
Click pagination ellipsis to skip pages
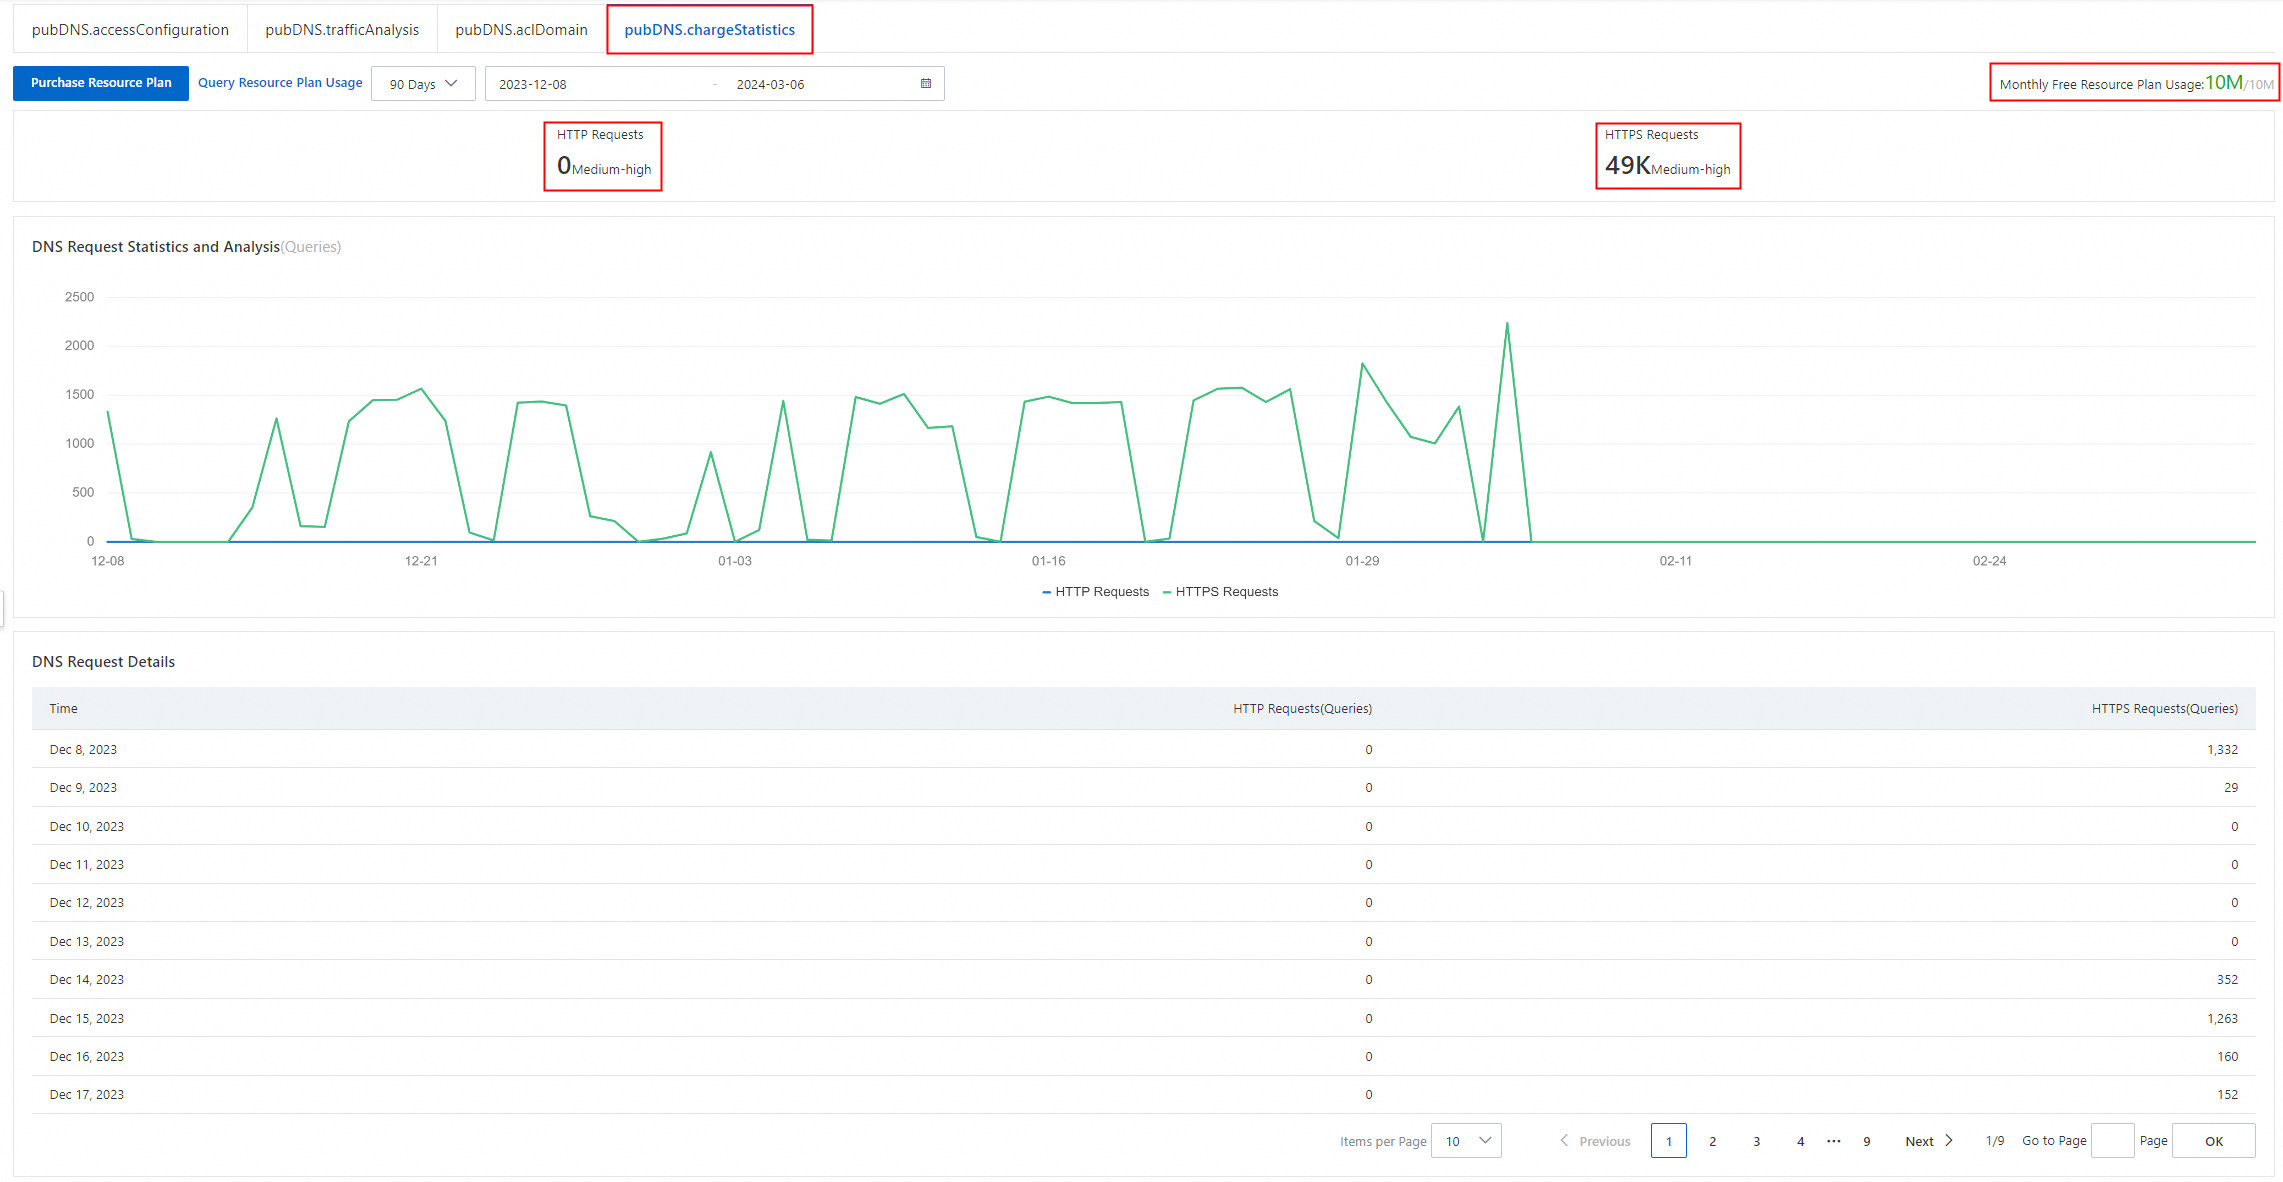1833,1141
